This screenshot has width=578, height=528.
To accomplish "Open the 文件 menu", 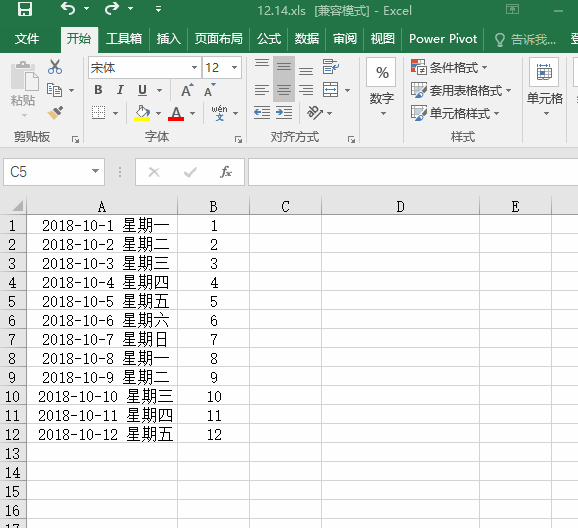I will coord(27,38).
